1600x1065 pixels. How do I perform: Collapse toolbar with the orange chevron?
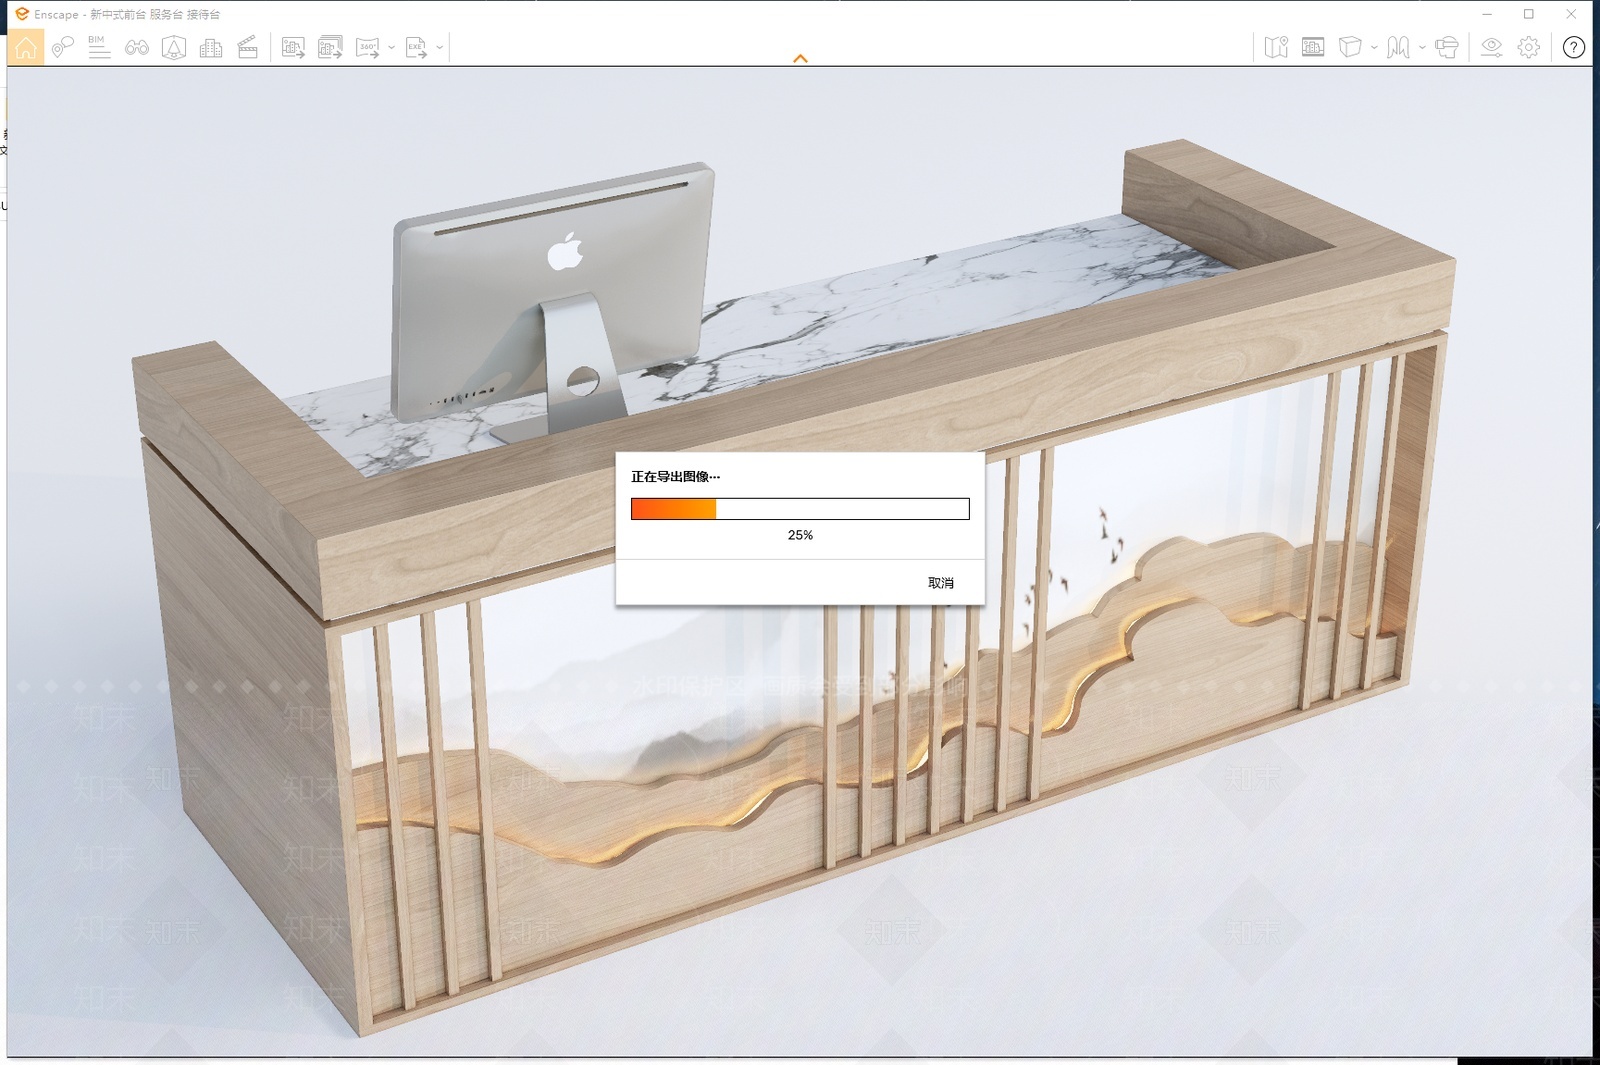pyautogui.click(x=800, y=59)
